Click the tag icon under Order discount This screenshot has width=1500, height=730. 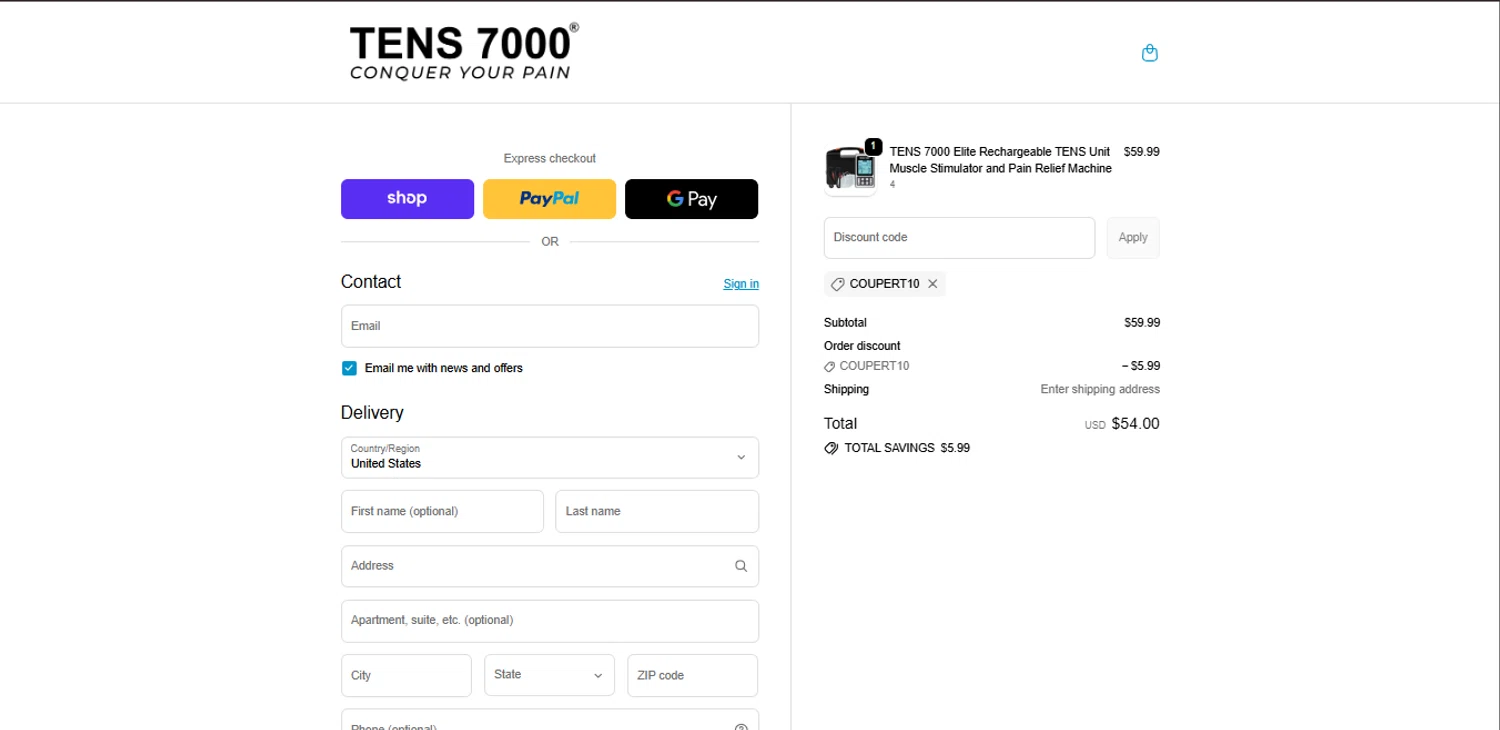[x=830, y=366]
